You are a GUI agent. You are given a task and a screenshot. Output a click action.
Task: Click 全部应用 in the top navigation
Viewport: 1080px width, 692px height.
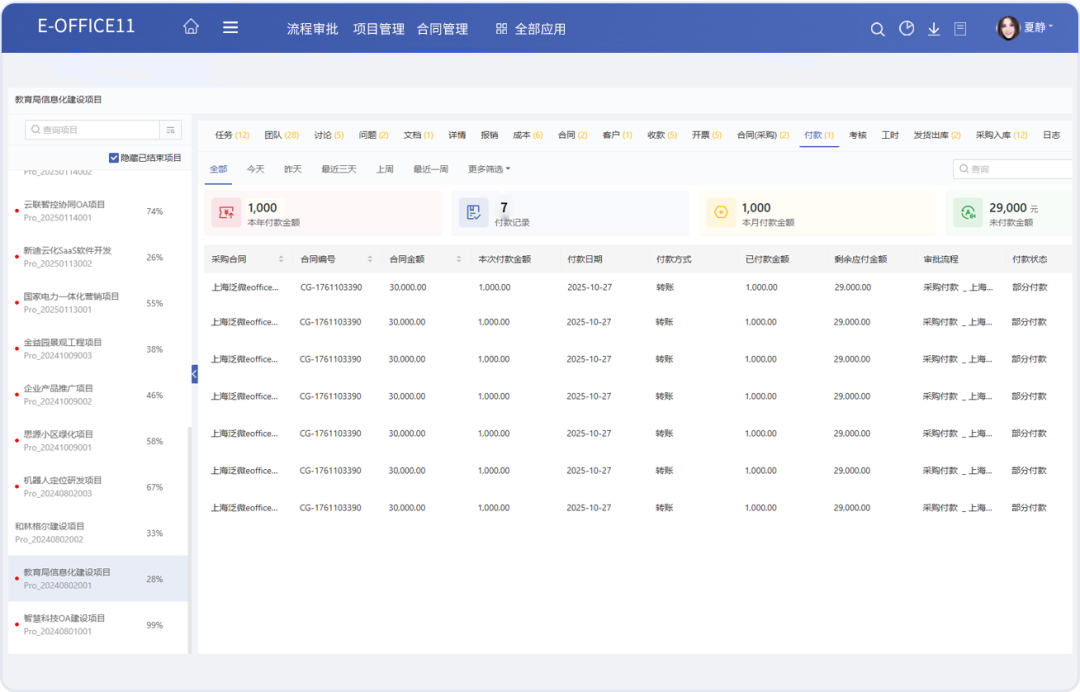tap(531, 29)
